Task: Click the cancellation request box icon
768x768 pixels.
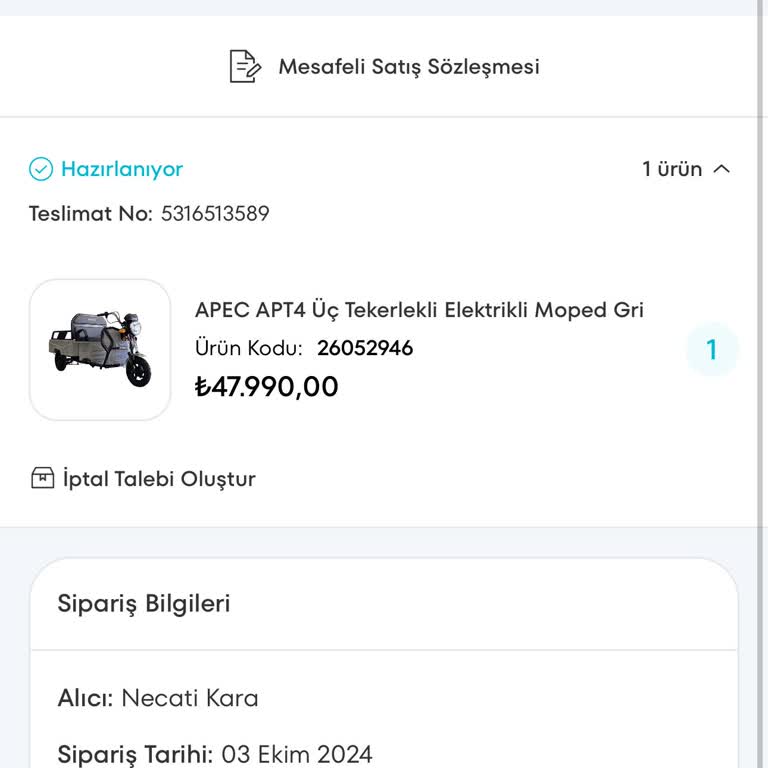Action: pyautogui.click(x=42, y=478)
